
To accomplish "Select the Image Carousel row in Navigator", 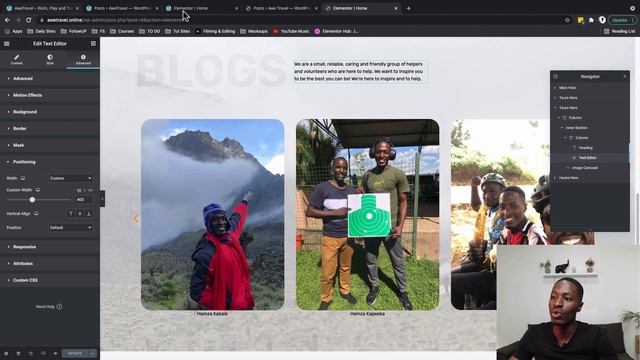I will (590, 168).
